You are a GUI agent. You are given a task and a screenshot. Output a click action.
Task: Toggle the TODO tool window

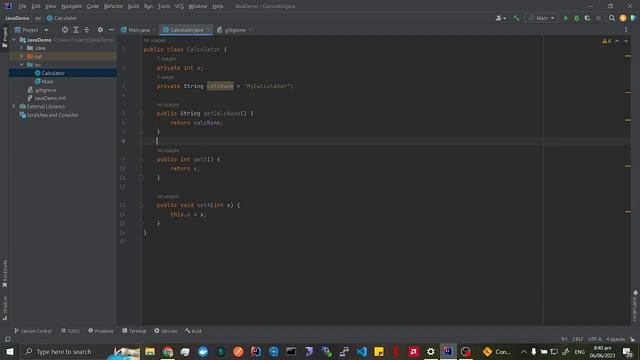71,331
